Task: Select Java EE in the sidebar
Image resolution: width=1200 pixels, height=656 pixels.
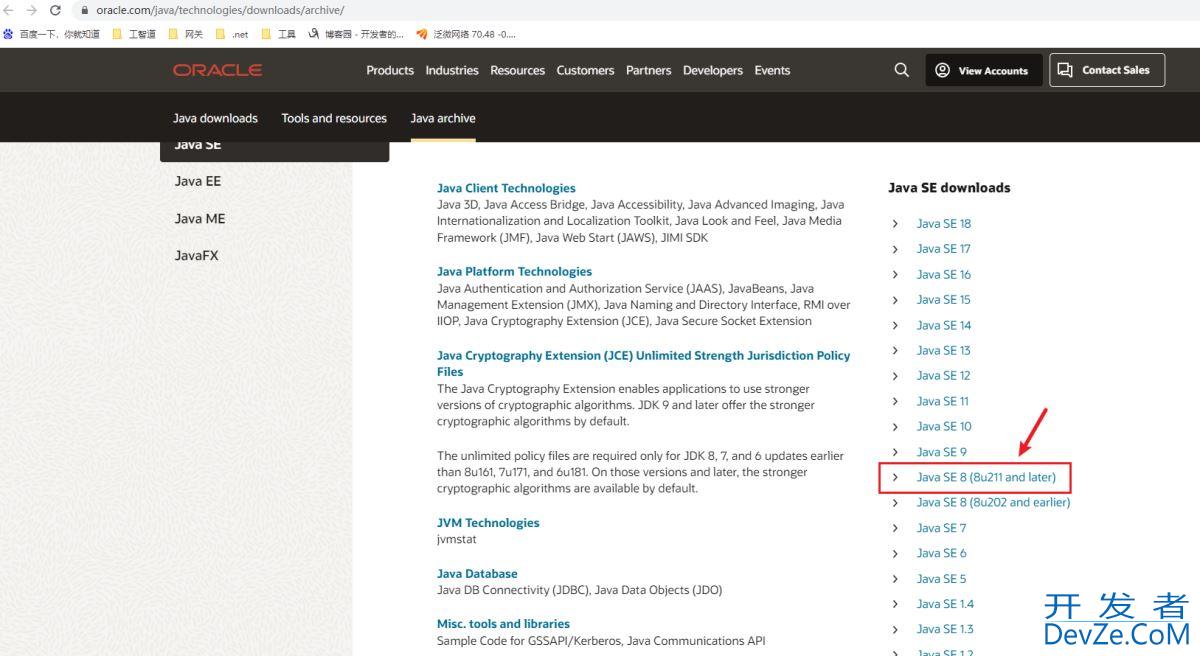Action: 198,181
